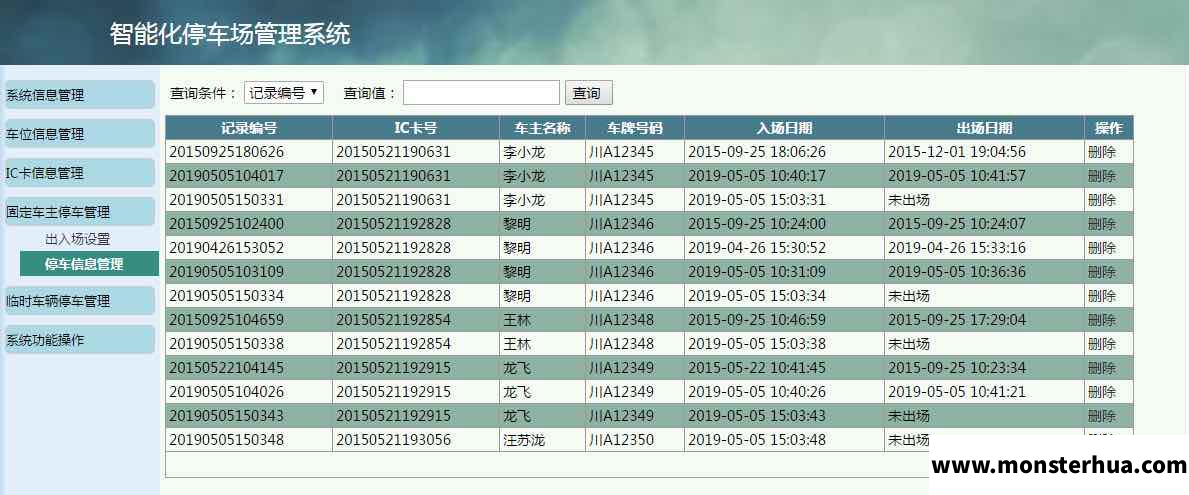
Task: Delete record 20150925180626
Action: pyautogui.click(x=1102, y=152)
